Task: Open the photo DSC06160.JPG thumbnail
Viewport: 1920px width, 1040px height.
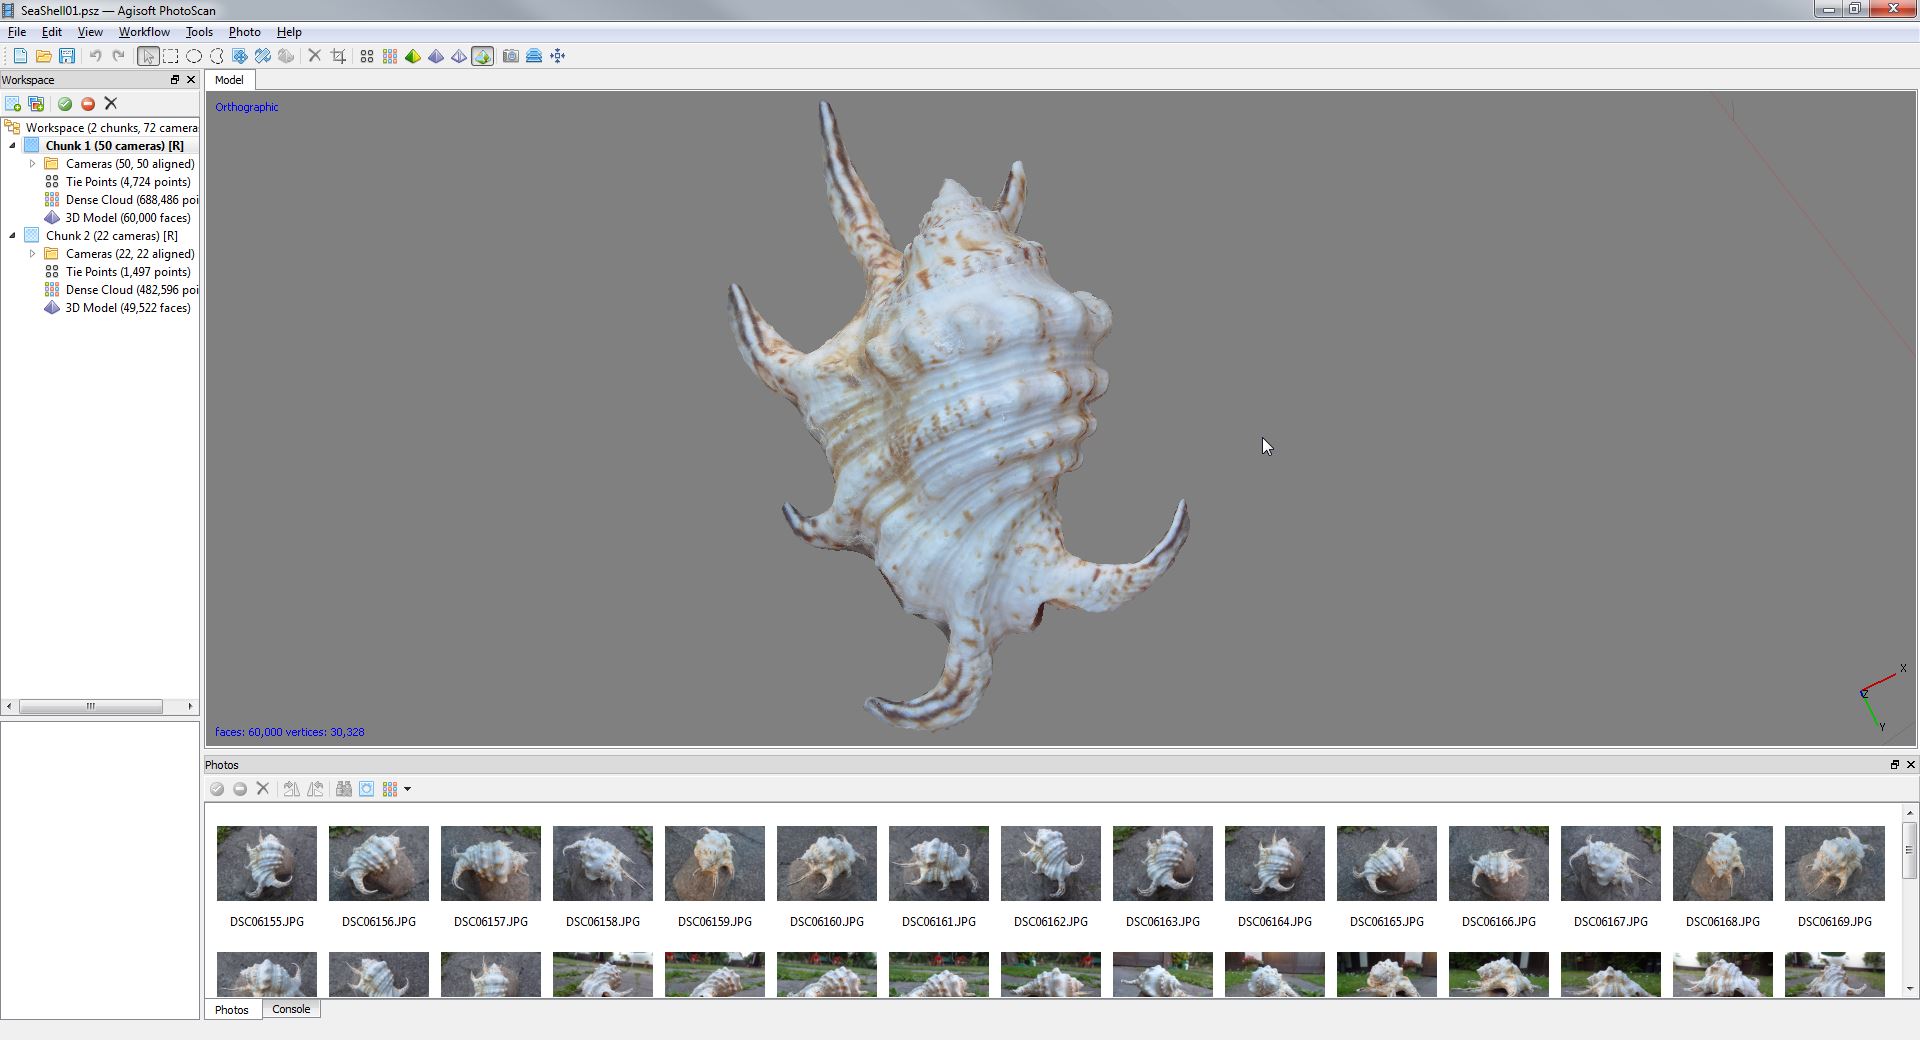Action: [x=825, y=863]
